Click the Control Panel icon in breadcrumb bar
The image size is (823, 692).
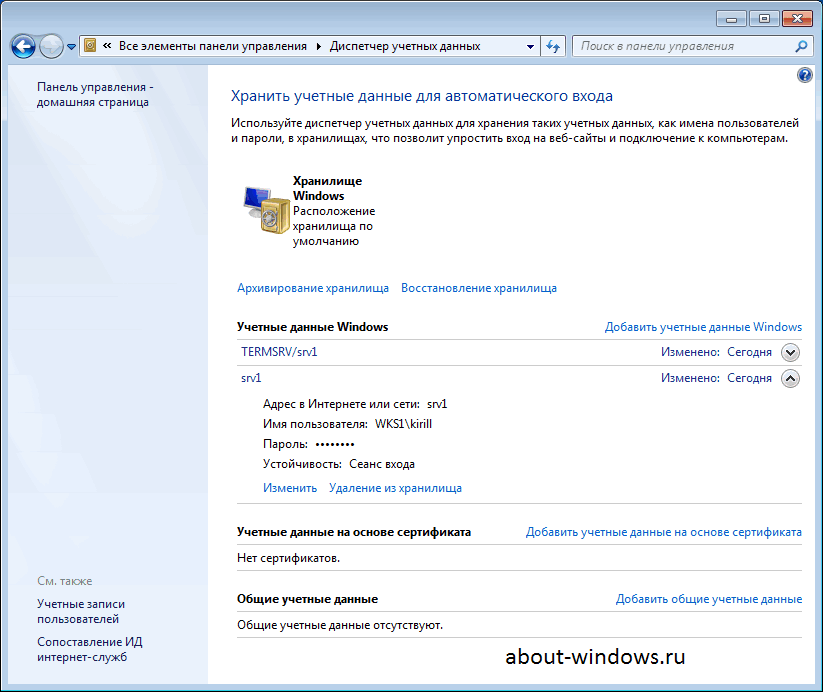(88, 45)
